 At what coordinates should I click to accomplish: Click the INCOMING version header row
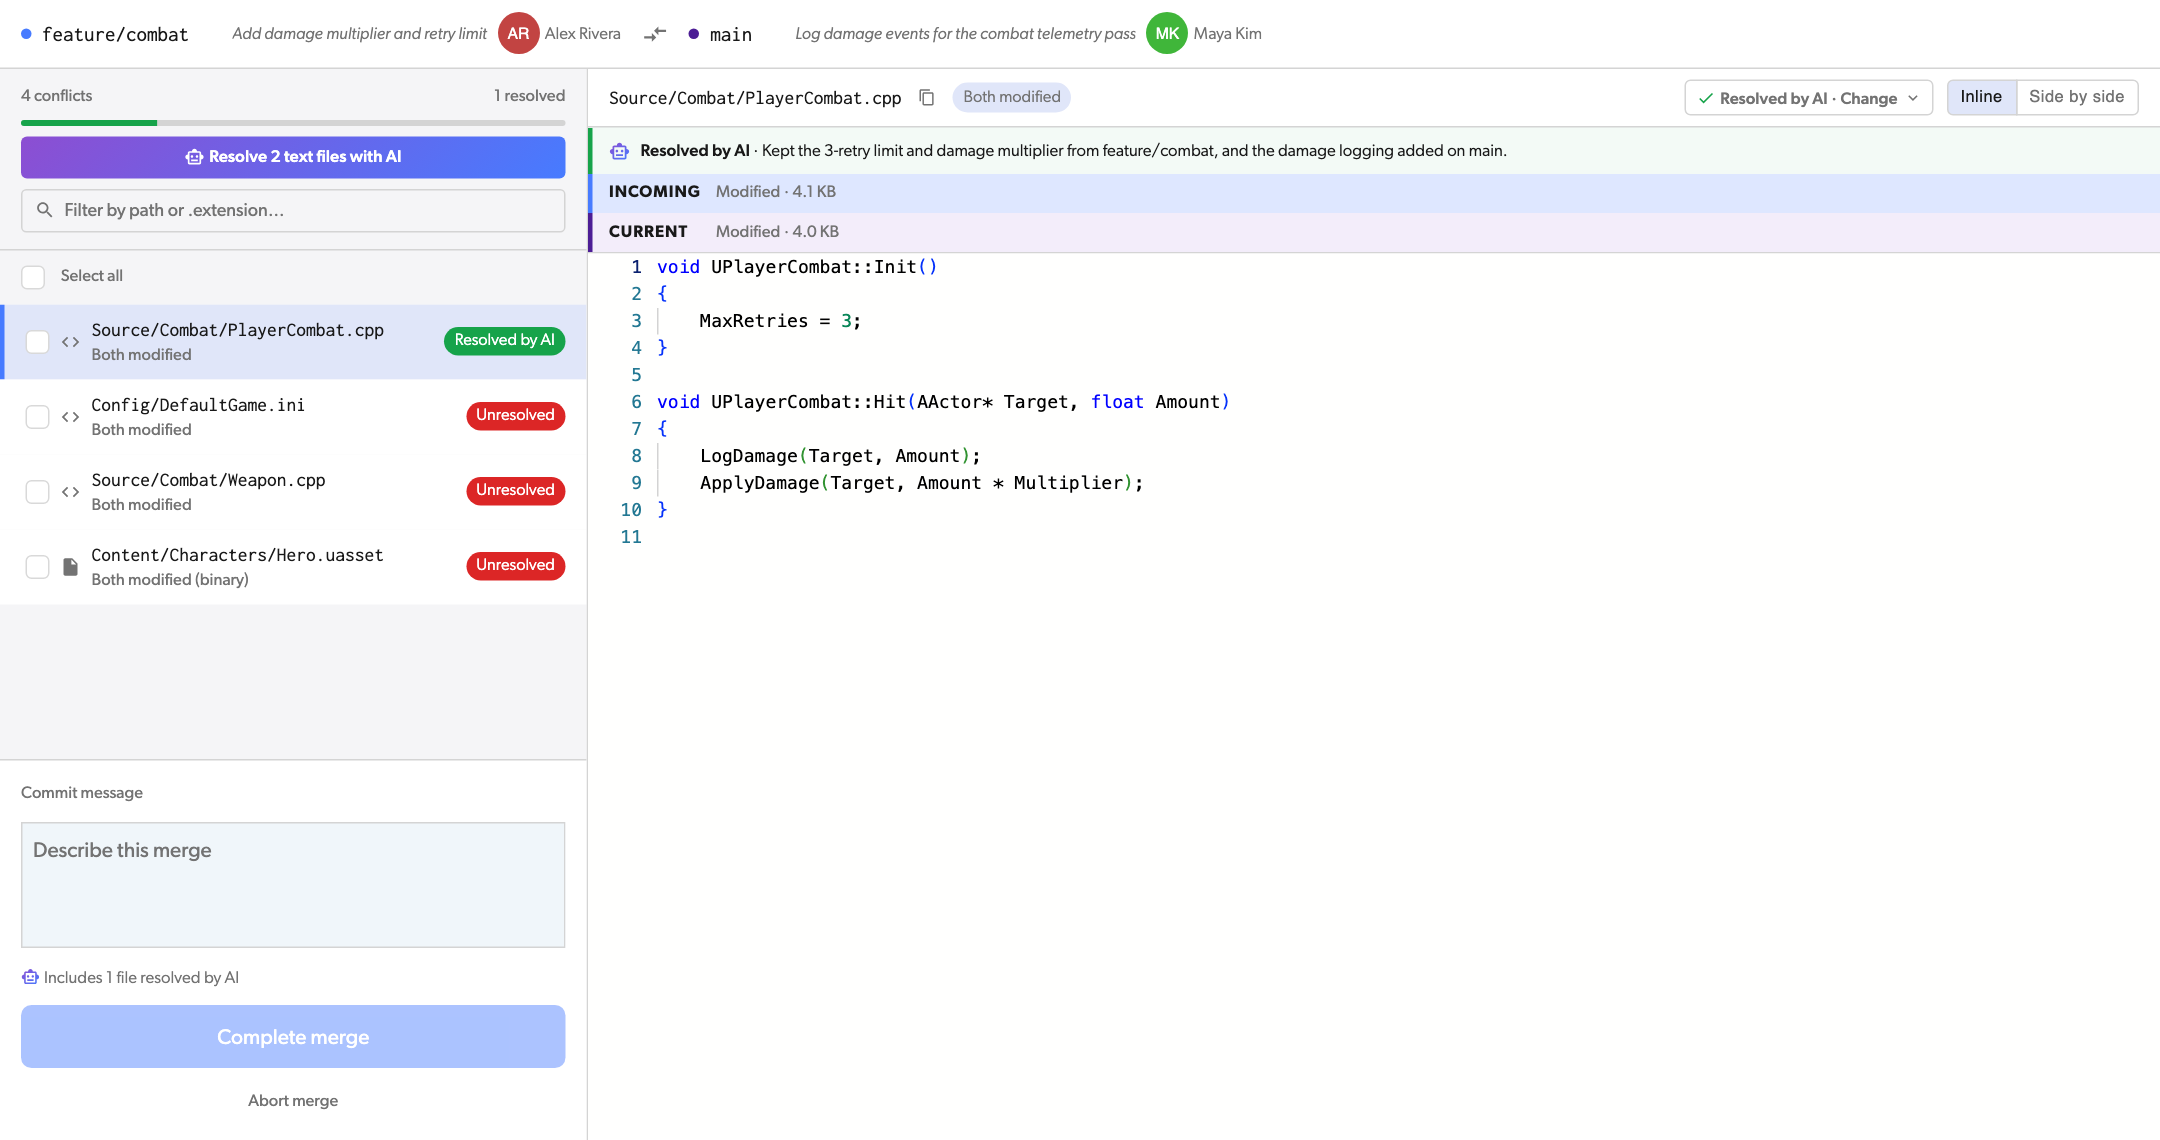(x=1374, y=192)
